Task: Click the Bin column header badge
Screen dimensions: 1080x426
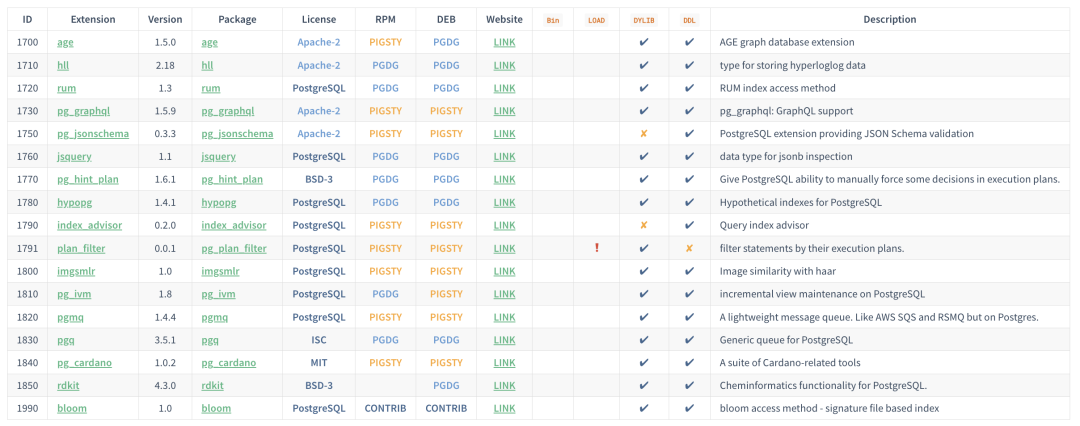Action: 553,20
